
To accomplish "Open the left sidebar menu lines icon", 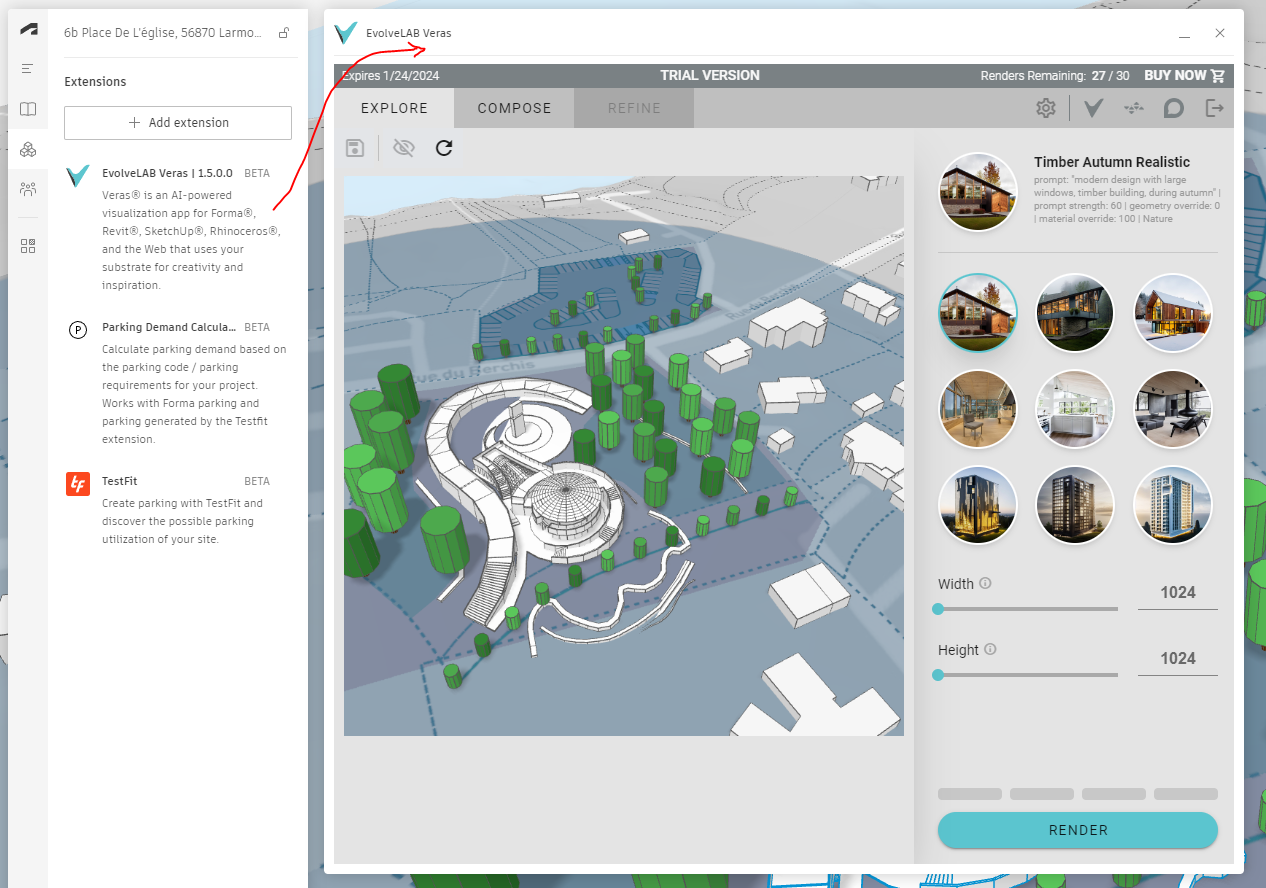I will (x=28, y=69).
